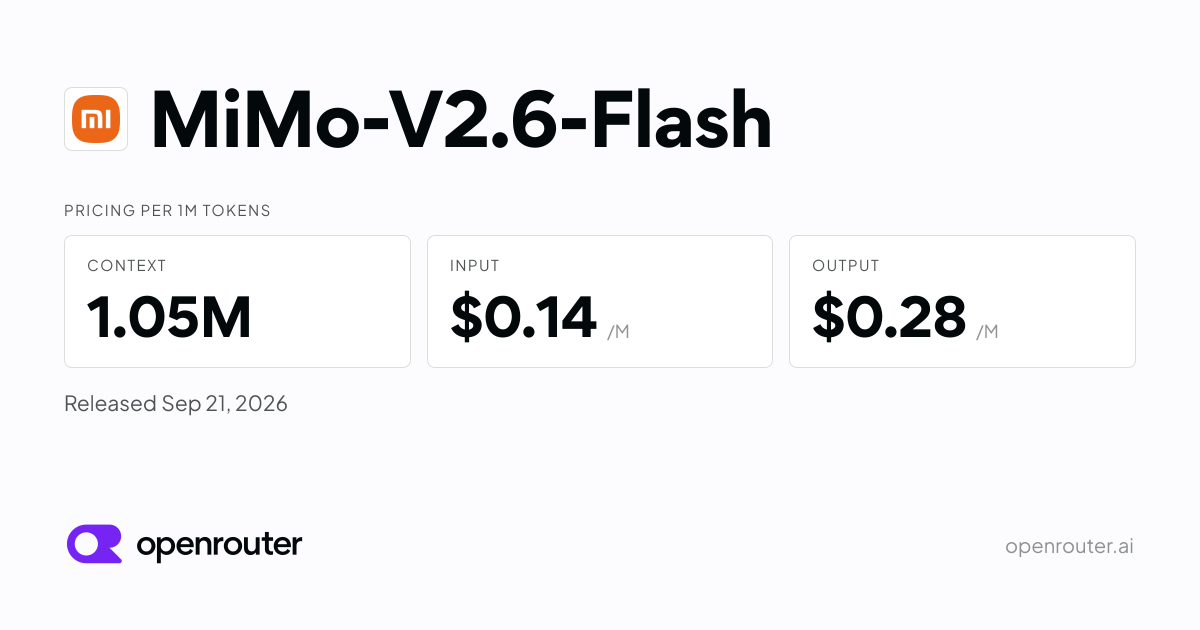The height and width of the screenshot is (630, 1200).
Task: Click the Pricing per 1M tokens label
Action: [167, 211]
